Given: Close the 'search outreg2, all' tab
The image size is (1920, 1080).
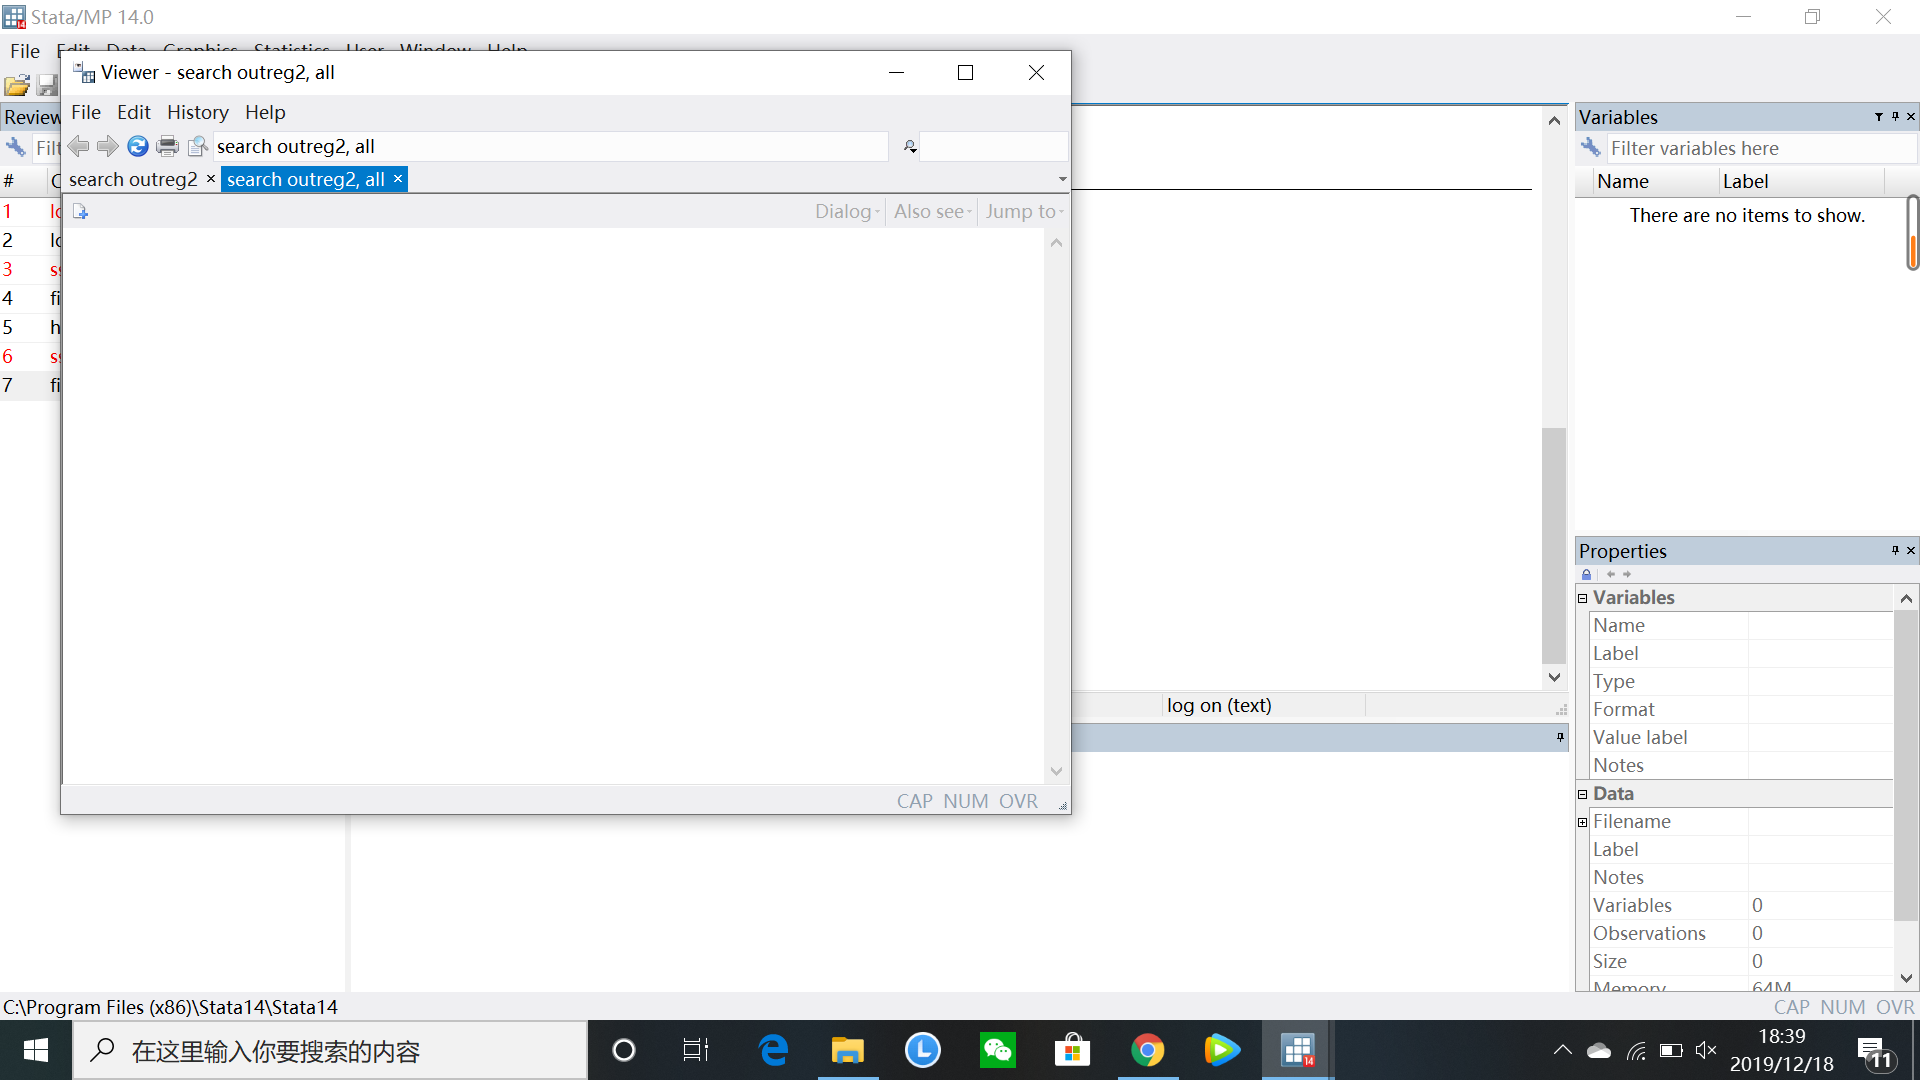Looking at the screenshot, I should [398, 179].
